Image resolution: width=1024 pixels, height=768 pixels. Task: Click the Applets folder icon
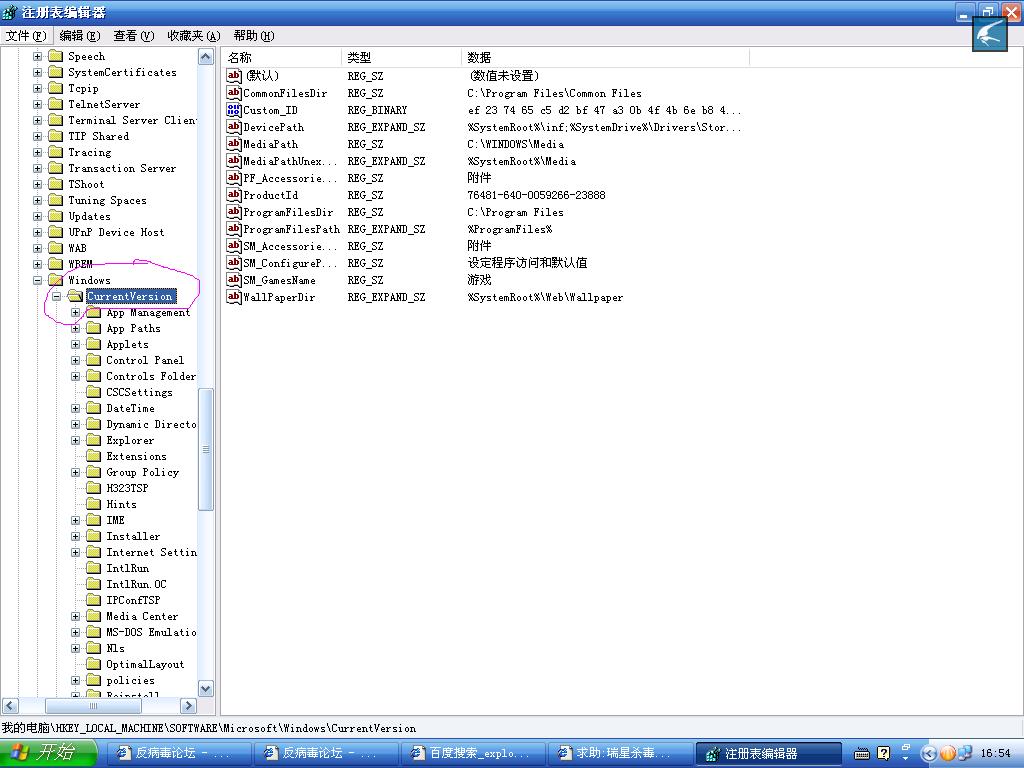tap(94, 344)
